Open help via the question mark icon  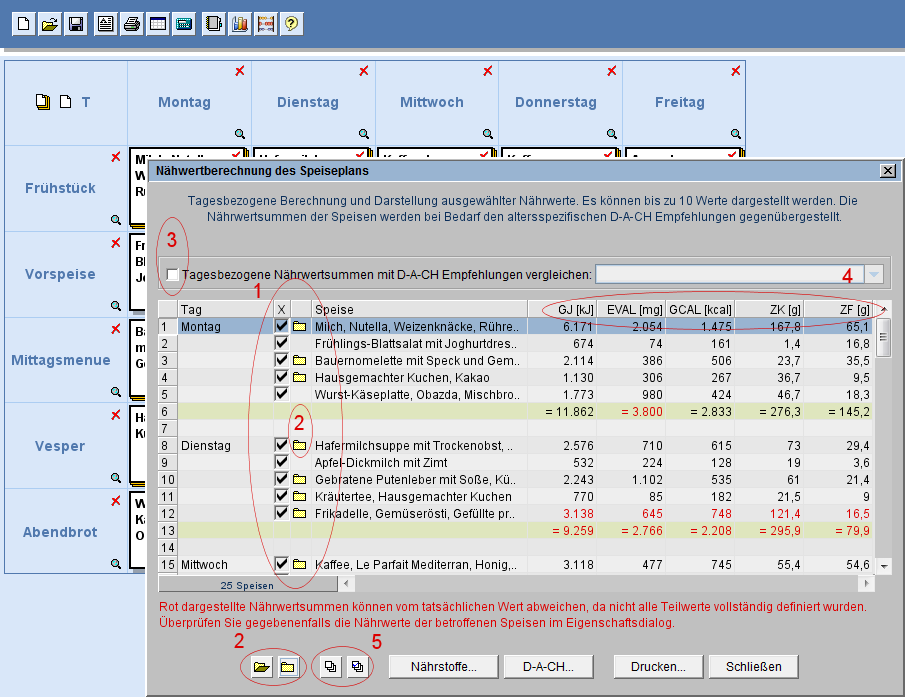pyautogui.click(x=291, y=24)
